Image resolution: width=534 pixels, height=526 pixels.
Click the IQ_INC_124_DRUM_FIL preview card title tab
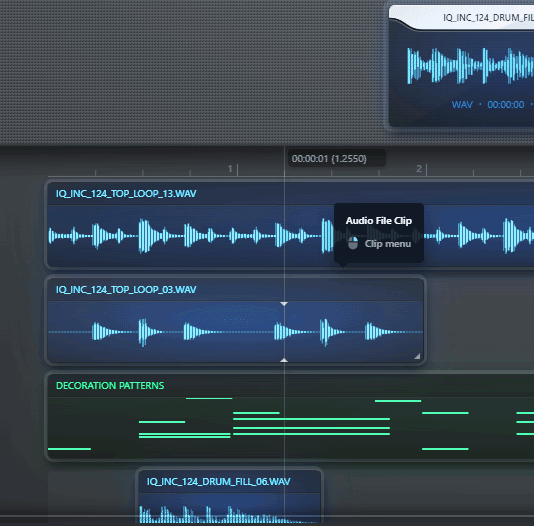click(488, 18)
